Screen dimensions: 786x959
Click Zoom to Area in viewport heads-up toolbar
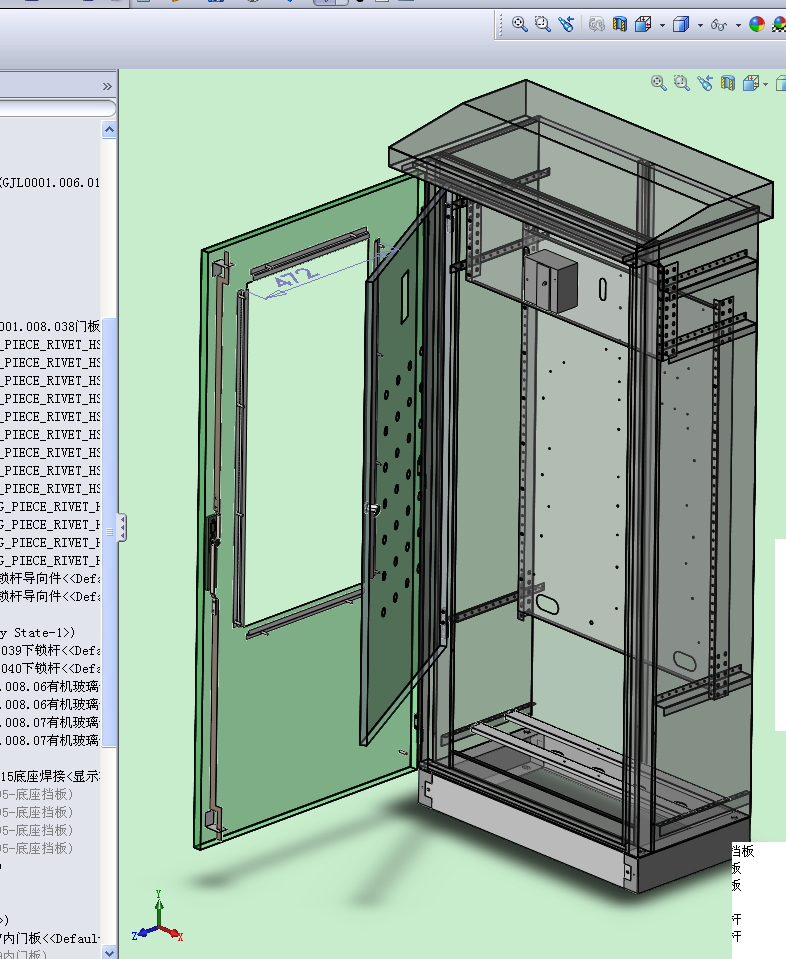pos(681,83)
